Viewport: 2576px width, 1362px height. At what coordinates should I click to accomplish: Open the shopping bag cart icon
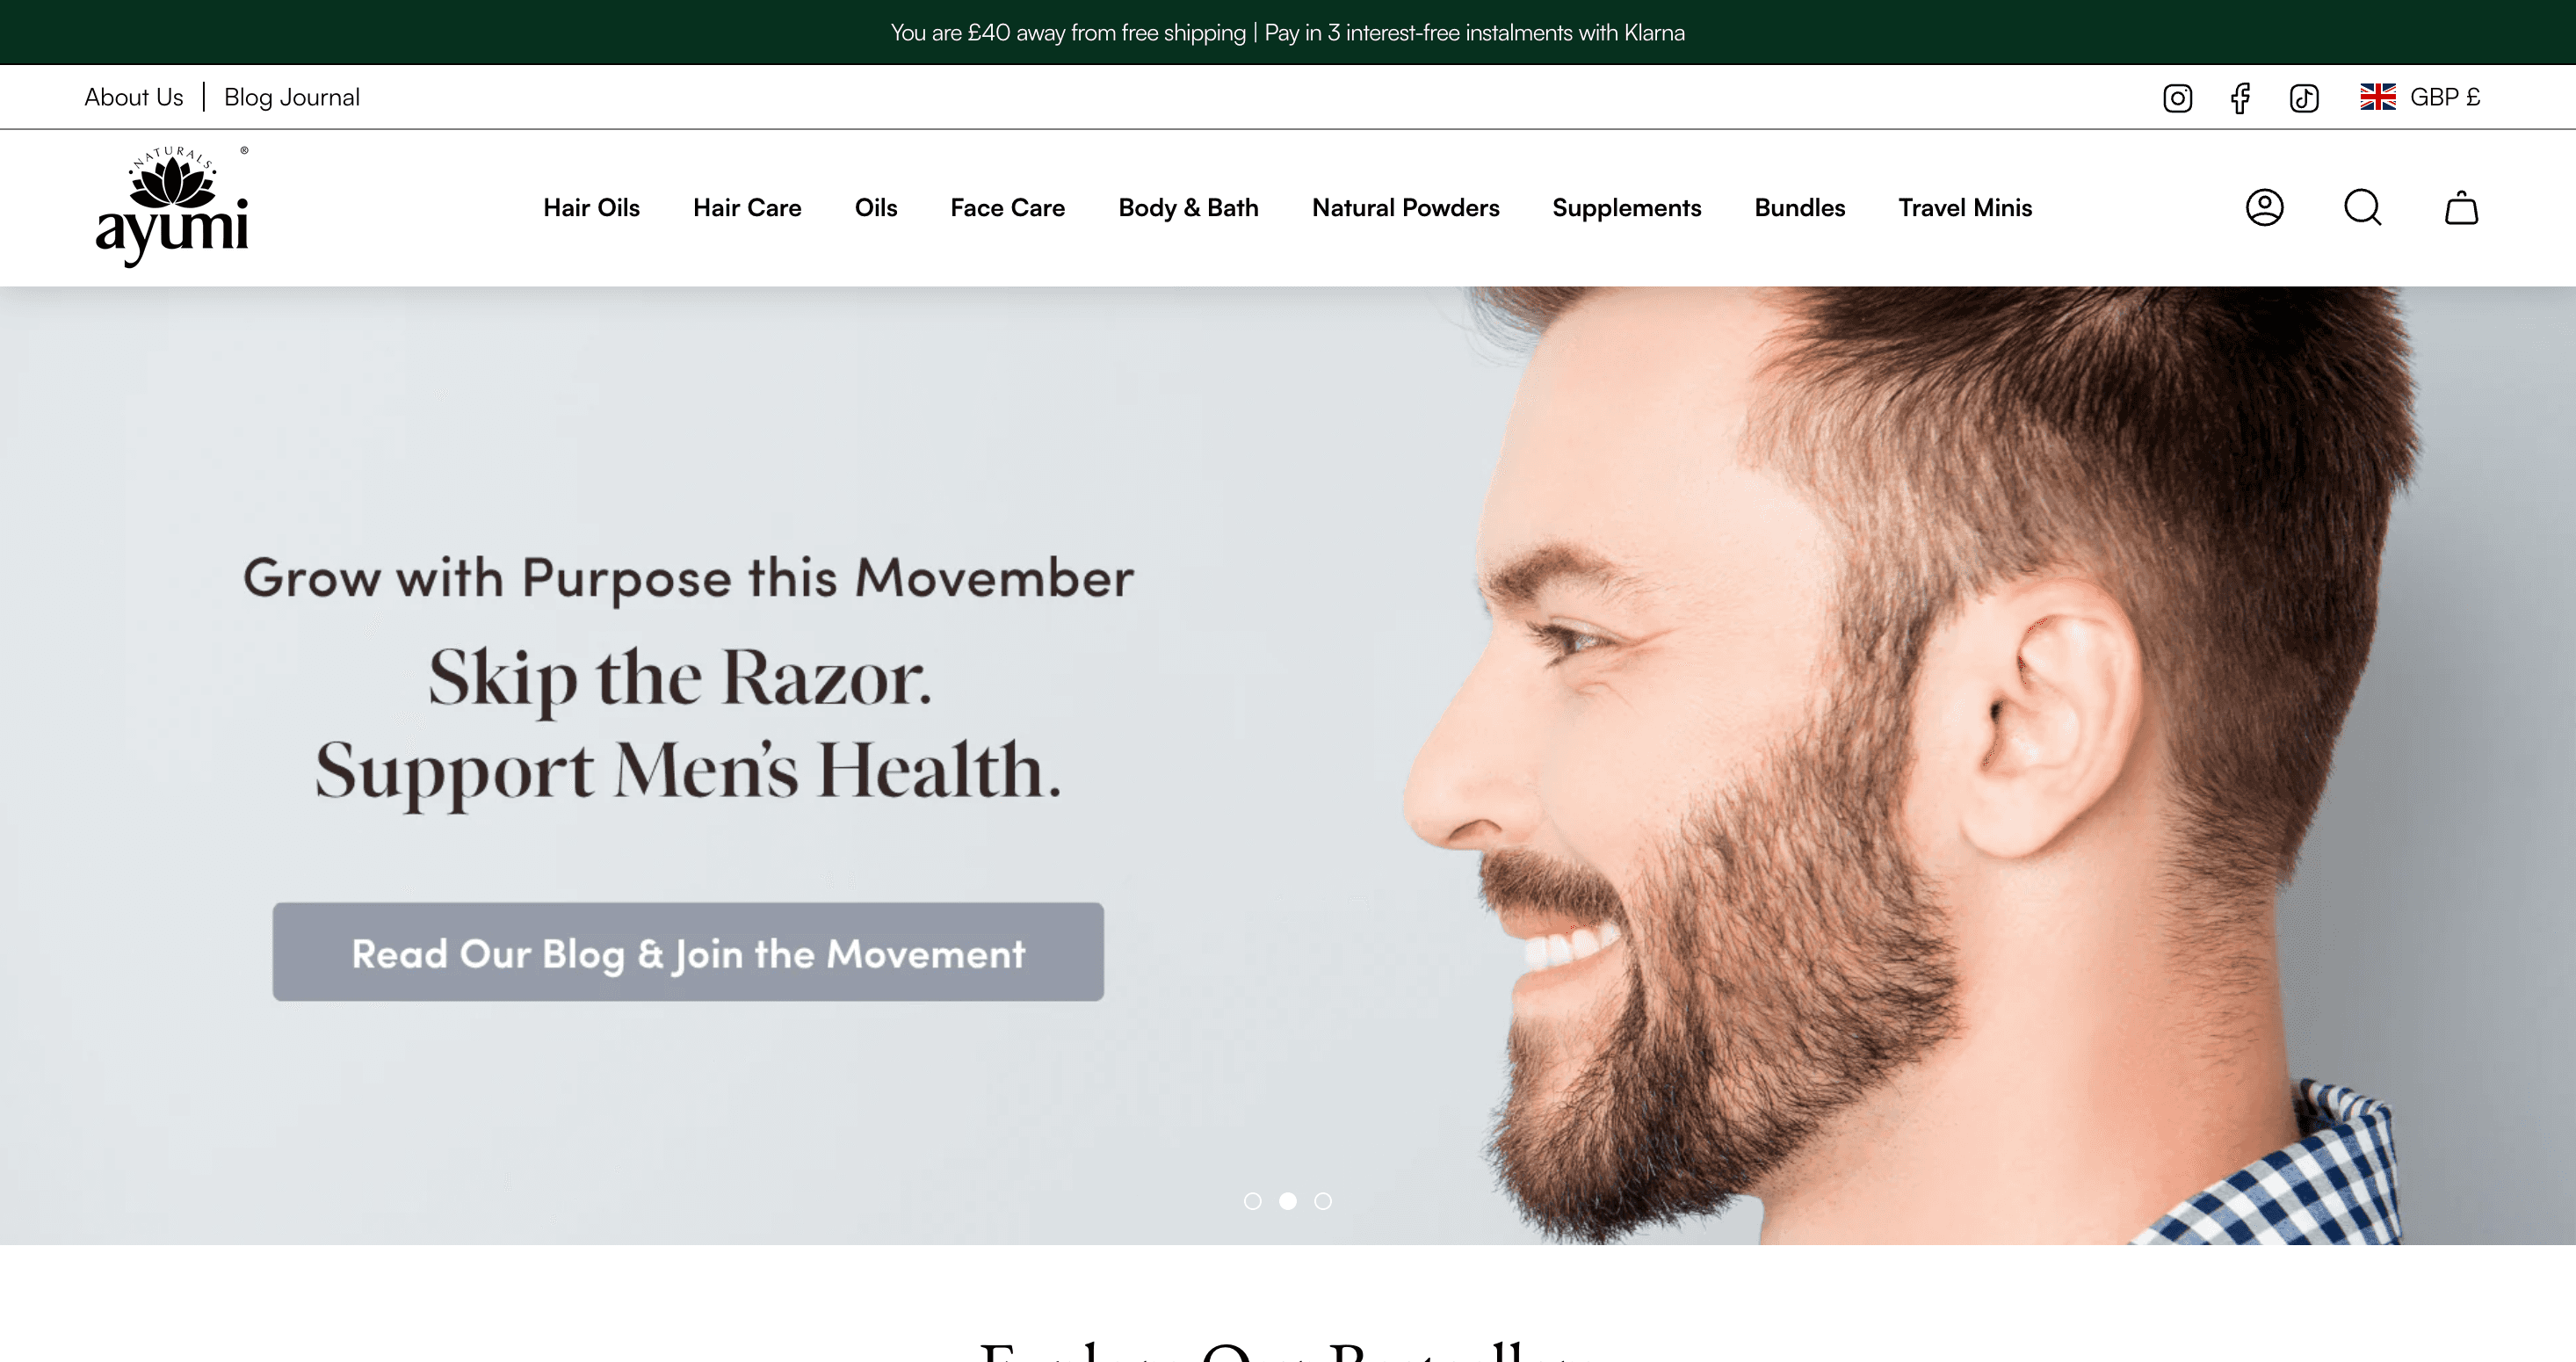click(2461, 207)
